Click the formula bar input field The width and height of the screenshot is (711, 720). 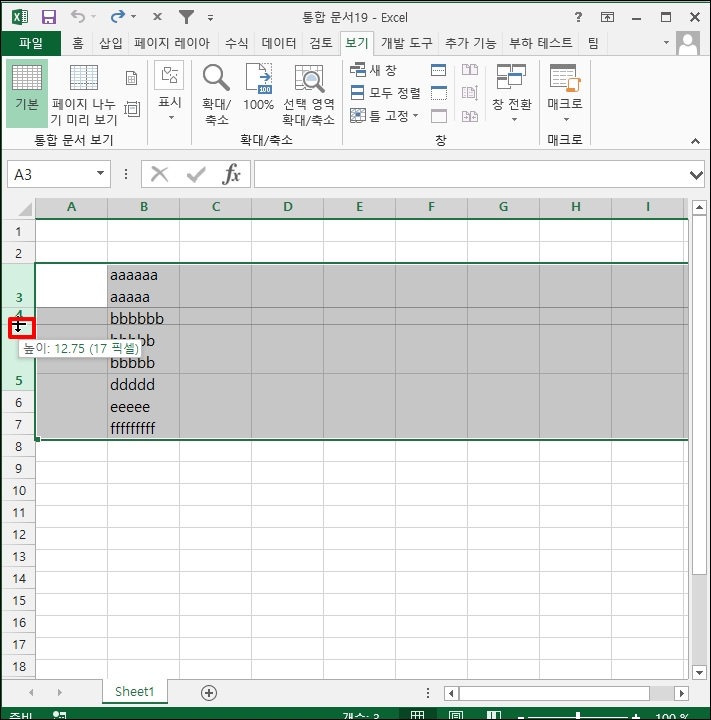tap(471, 174)
